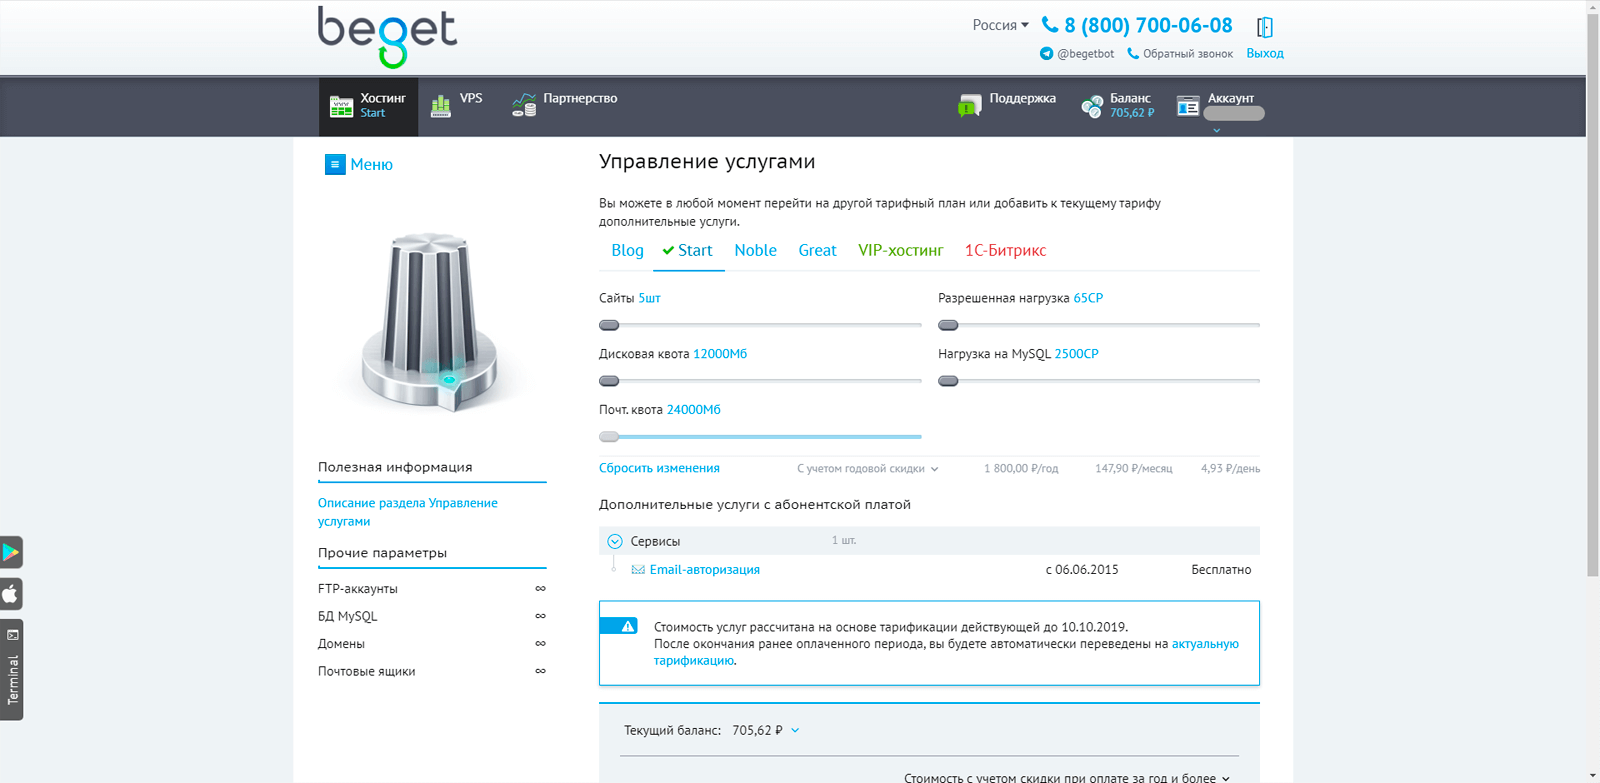1600x783 pixels.
Task: Open the Хостинг Start section icon
Action: pyautogui.click(x=341, y=106)
